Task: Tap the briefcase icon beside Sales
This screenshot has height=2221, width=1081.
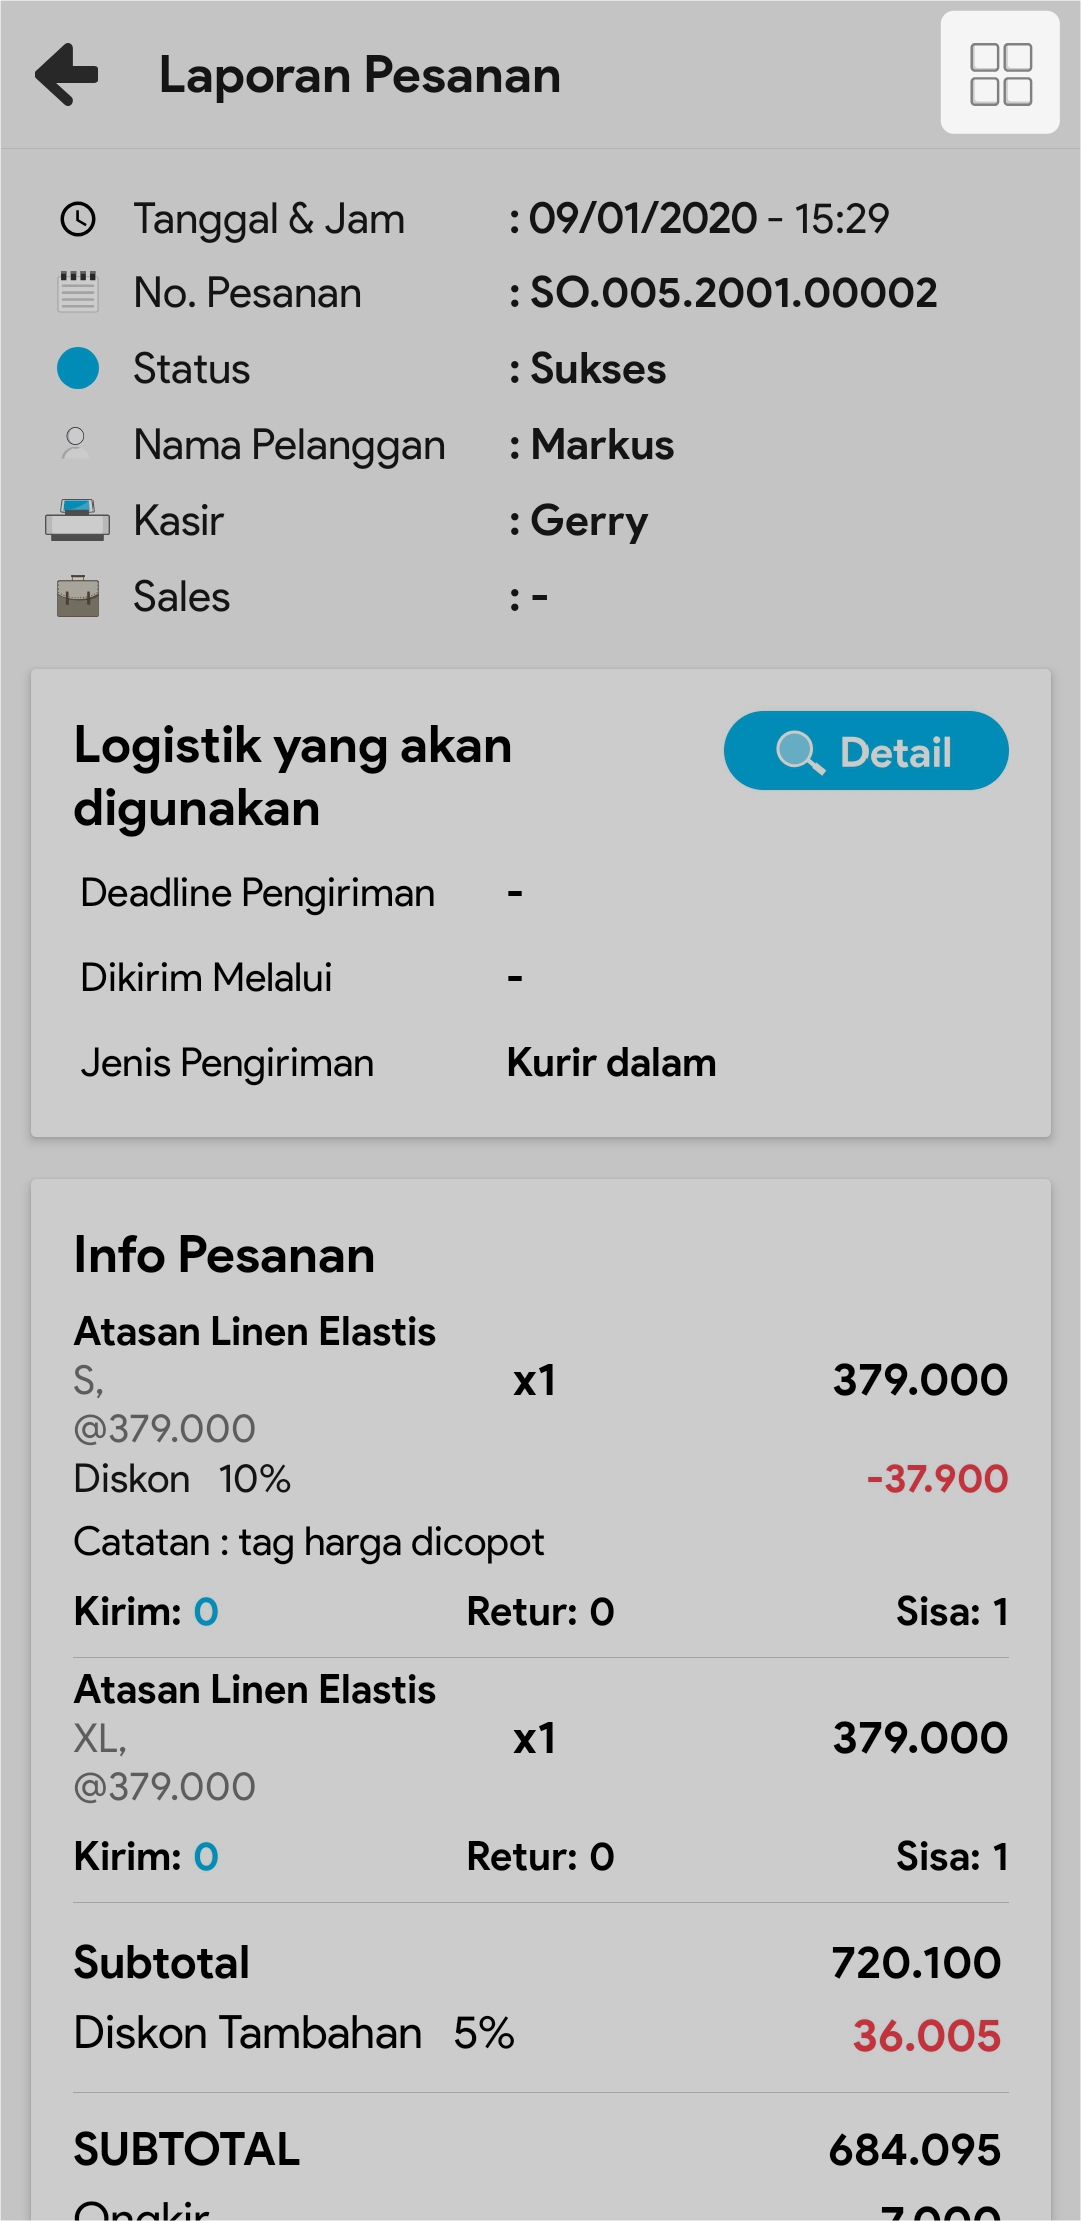Action: coord(78,596)
